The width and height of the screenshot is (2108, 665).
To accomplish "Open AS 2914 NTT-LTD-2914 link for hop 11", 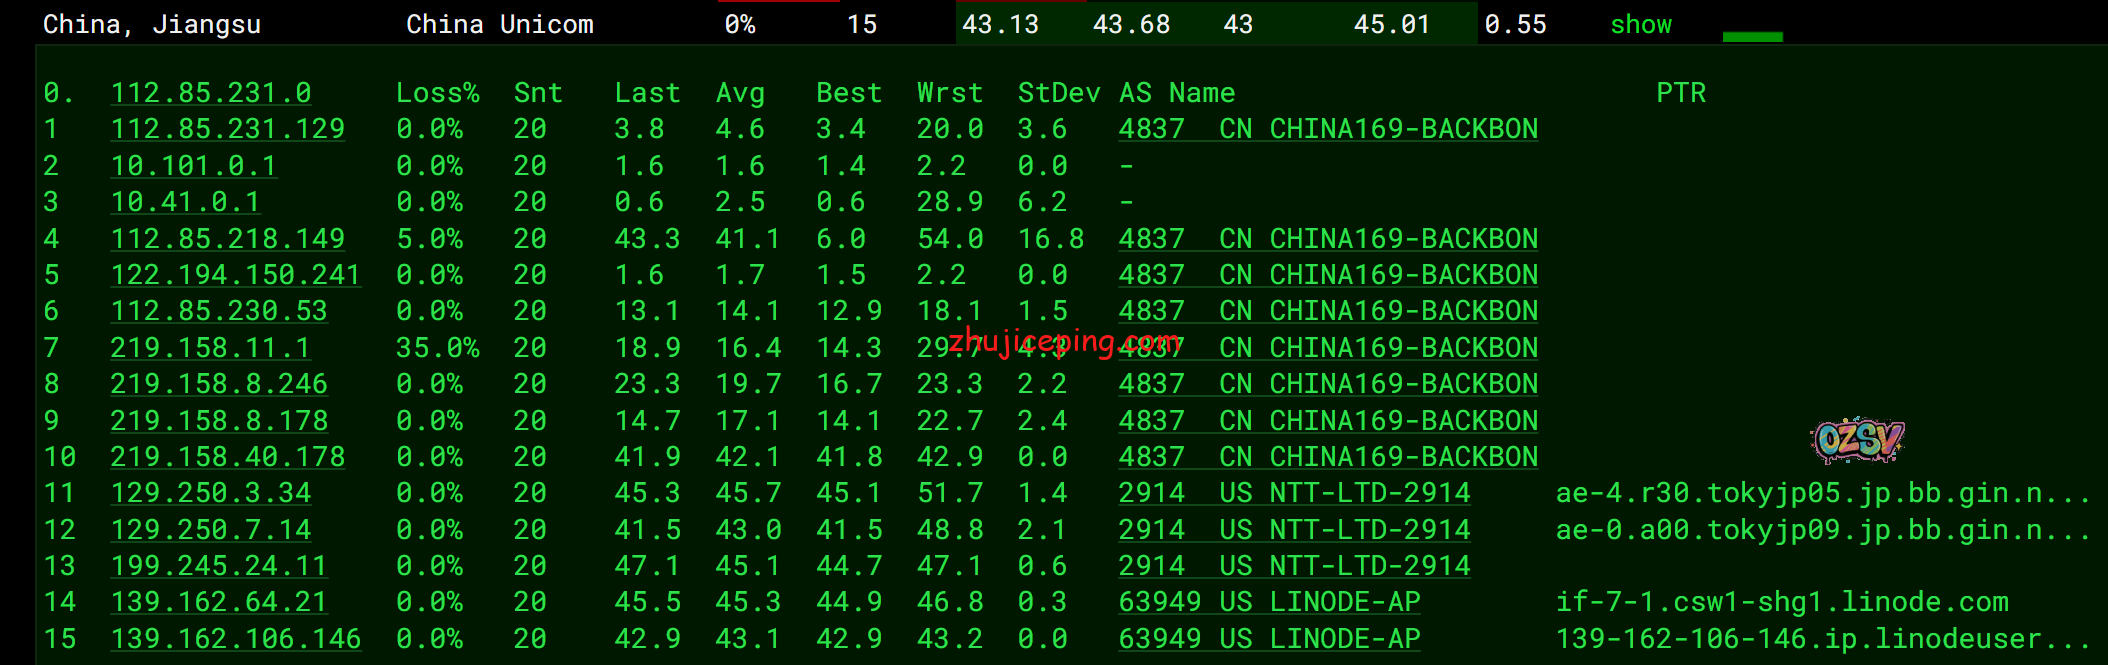I will click(1294, 493).
